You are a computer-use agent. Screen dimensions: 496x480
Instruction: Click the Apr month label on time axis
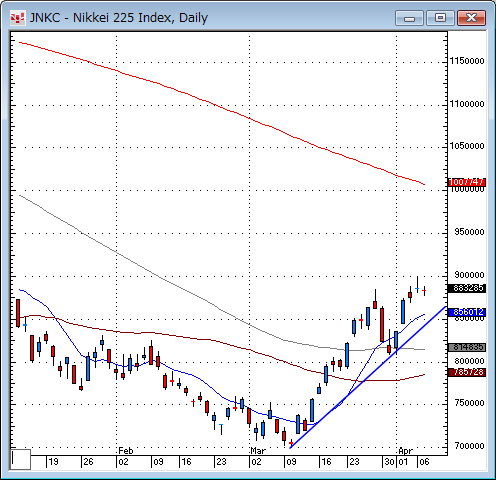click(405, 451)
